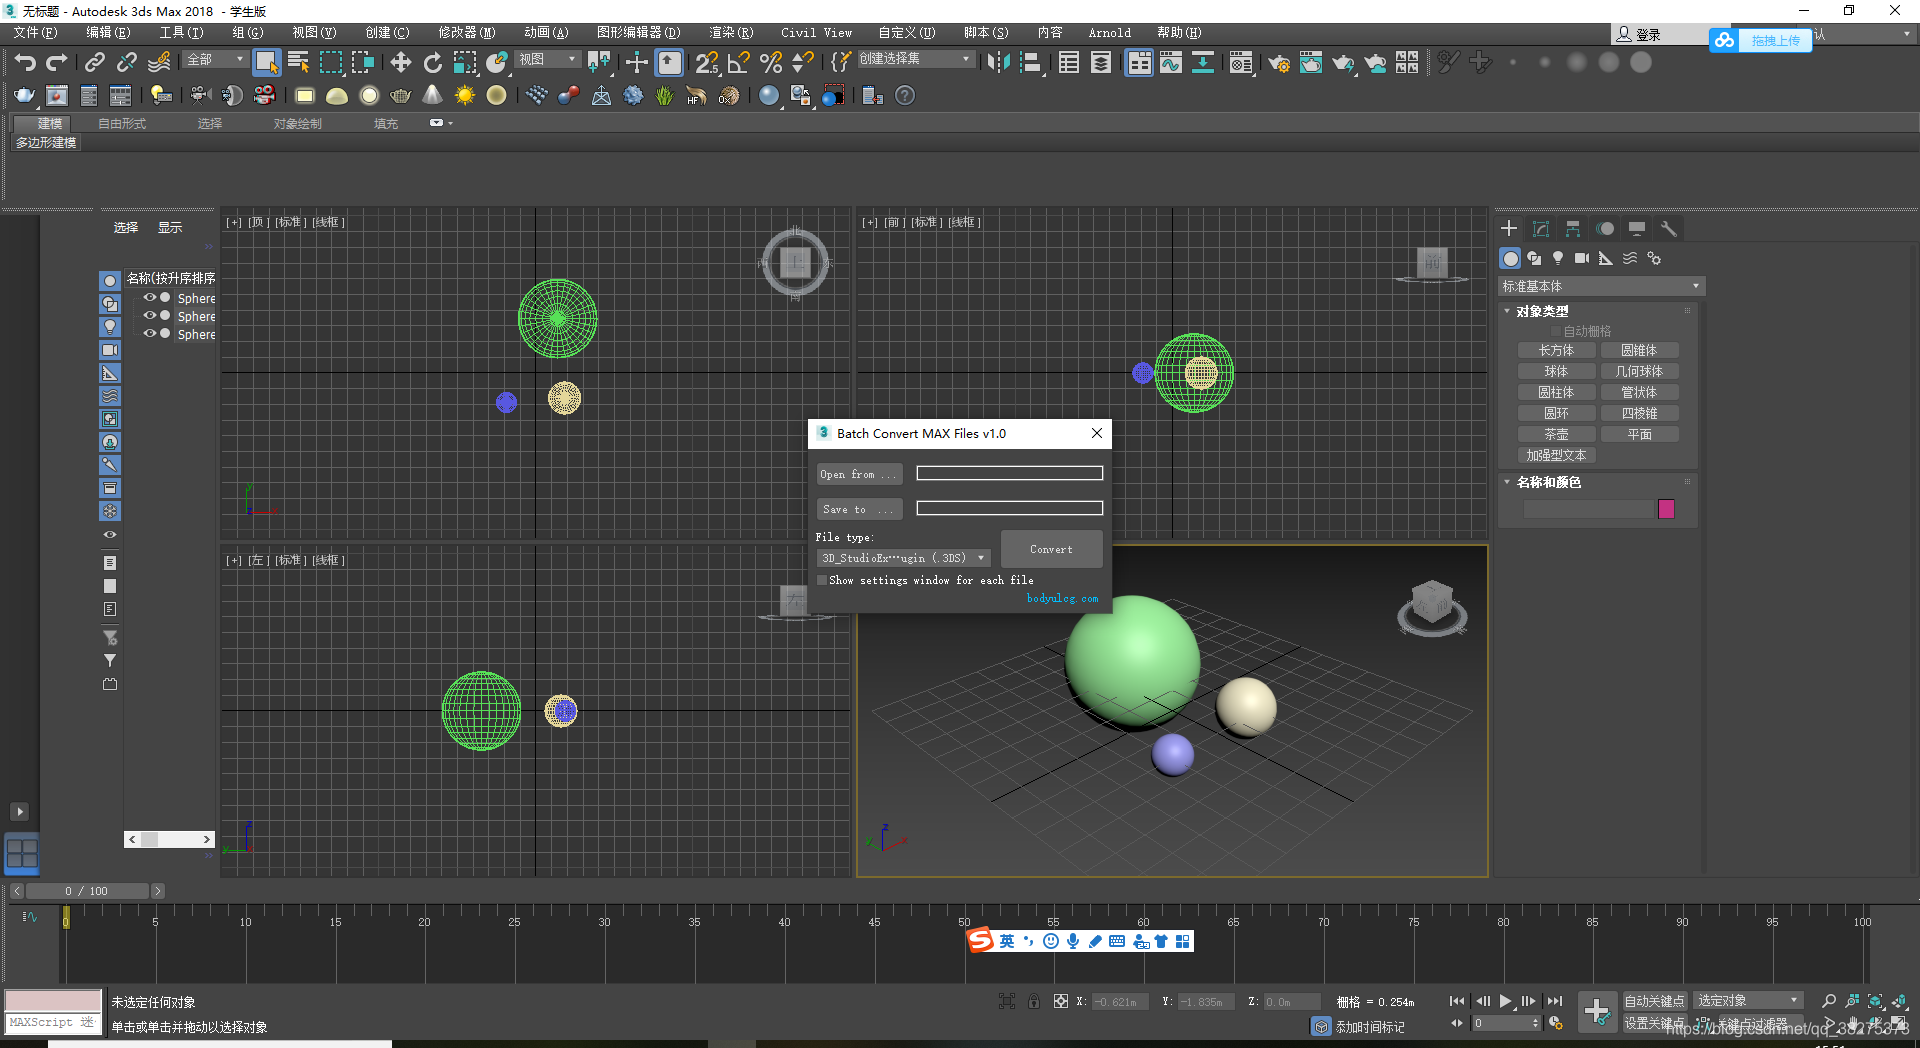Viewport: 1920px width, 1048px height.
Task: Create a 球体 sphere primitive
Action: [x=1556, y=372]
